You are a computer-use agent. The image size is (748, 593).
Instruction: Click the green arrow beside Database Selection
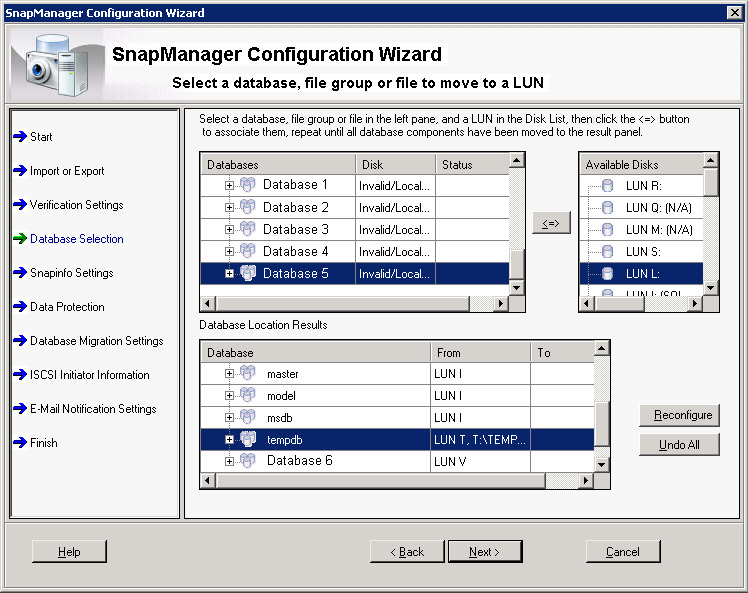point(20,239)
